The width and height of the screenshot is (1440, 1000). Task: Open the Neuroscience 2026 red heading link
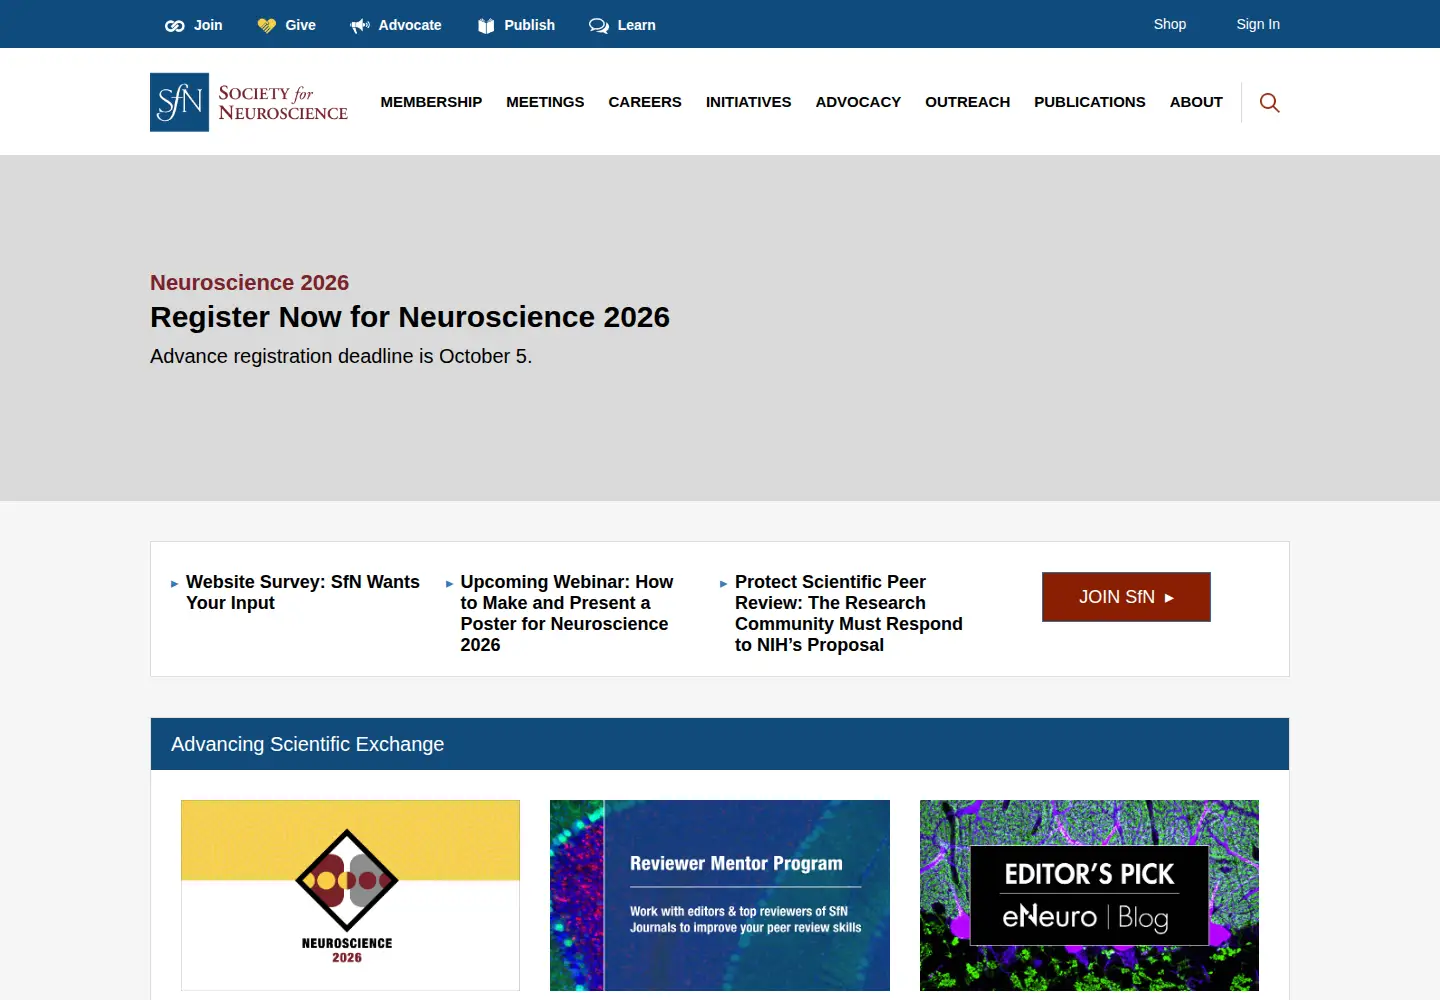click(249, 283)
